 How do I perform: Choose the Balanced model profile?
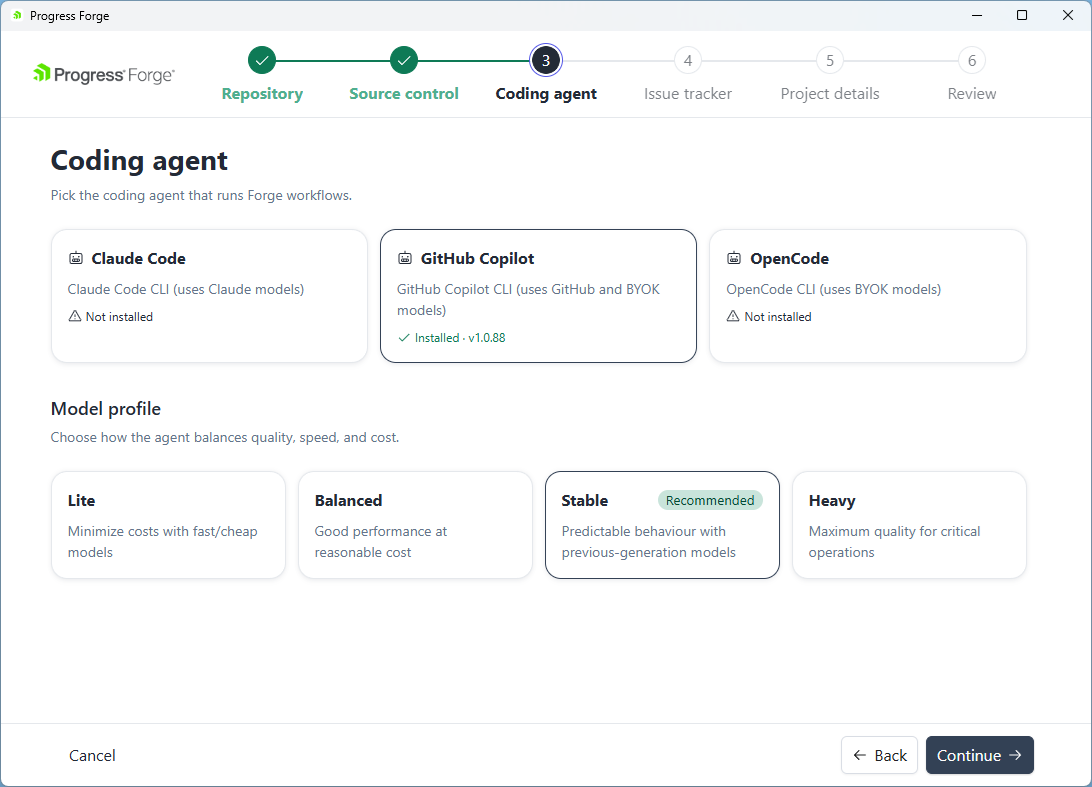tap(415, 525)
